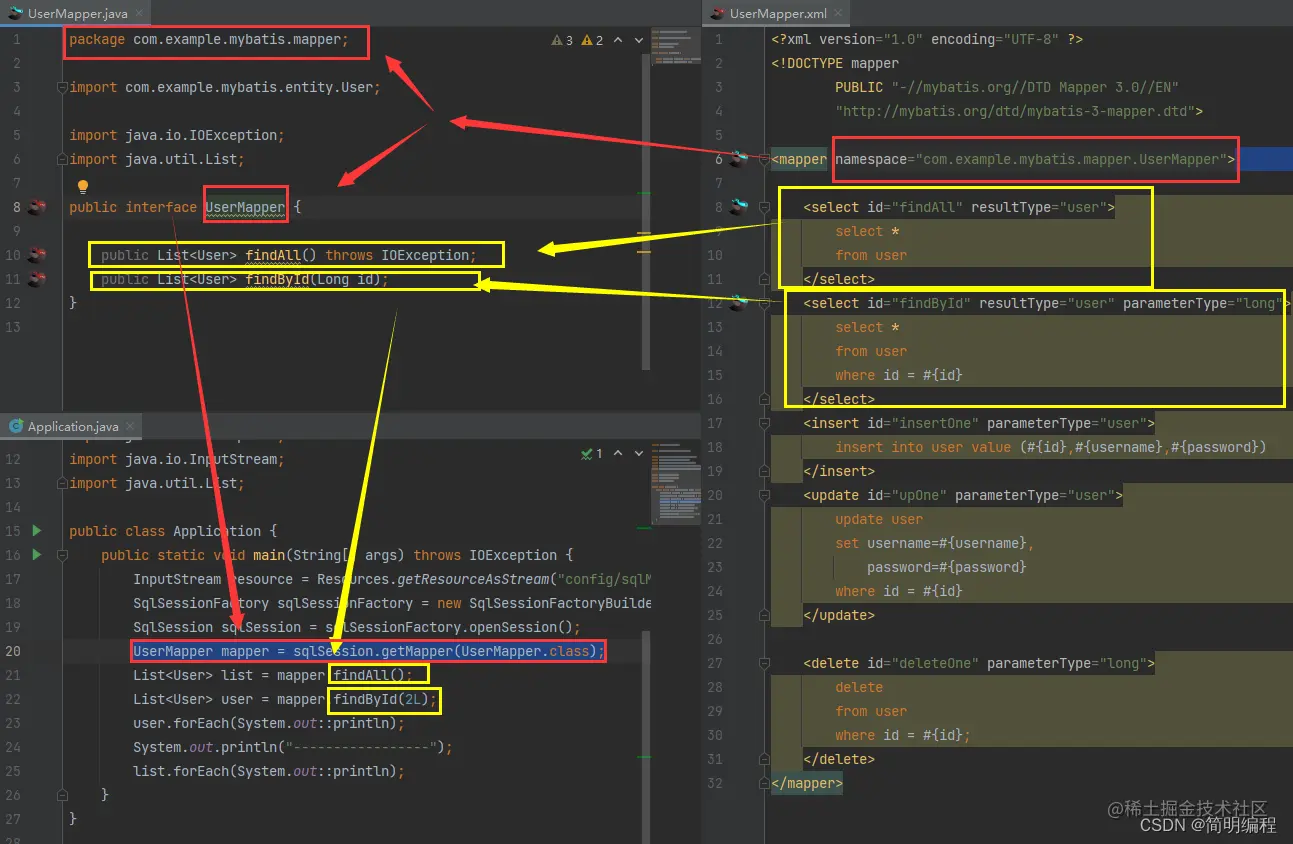
Task: Go to next highlighted problem in UserMapper.java
Action: click(x=640, y=40)
